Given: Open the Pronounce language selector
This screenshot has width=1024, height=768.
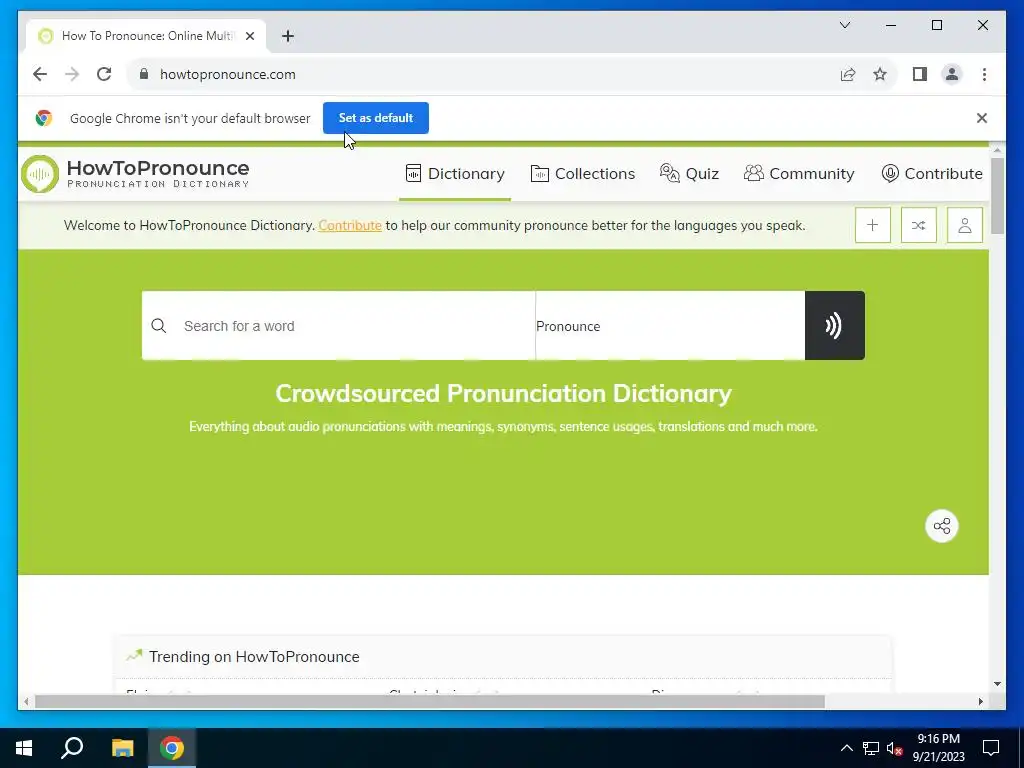Looking at the screenshot, I should click(x=670, y=326).
